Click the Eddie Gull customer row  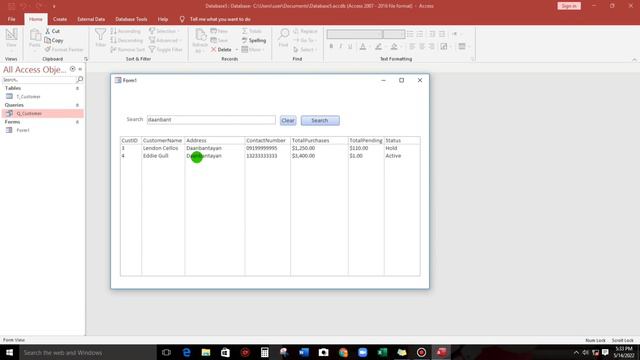(x=270, y=156)
